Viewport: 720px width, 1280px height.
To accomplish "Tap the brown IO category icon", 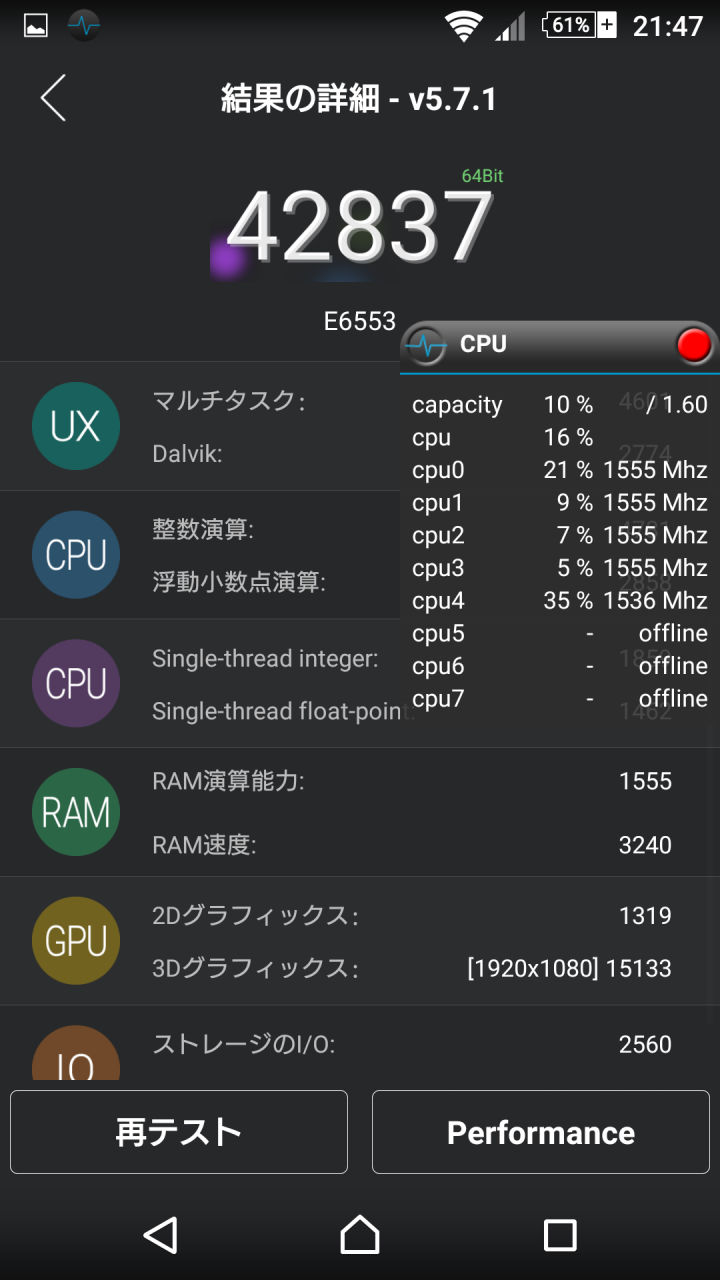I will (x=76, y=1055).
